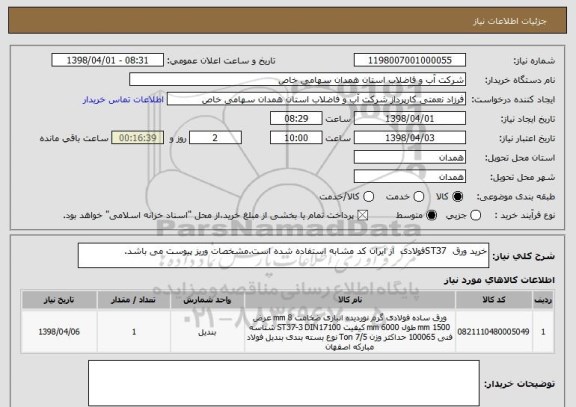
Task: Click the شماره نیاز number field
Action: point(410,60)
